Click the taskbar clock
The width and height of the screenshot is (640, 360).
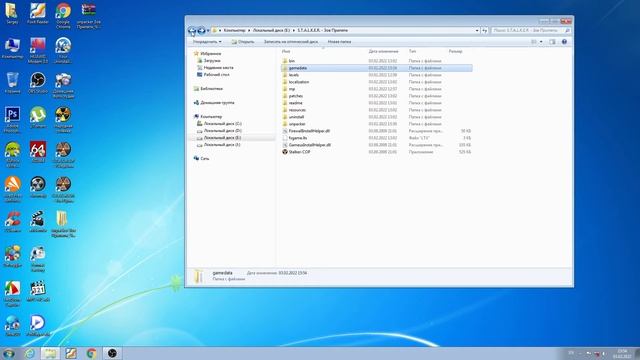coord(622,353)
